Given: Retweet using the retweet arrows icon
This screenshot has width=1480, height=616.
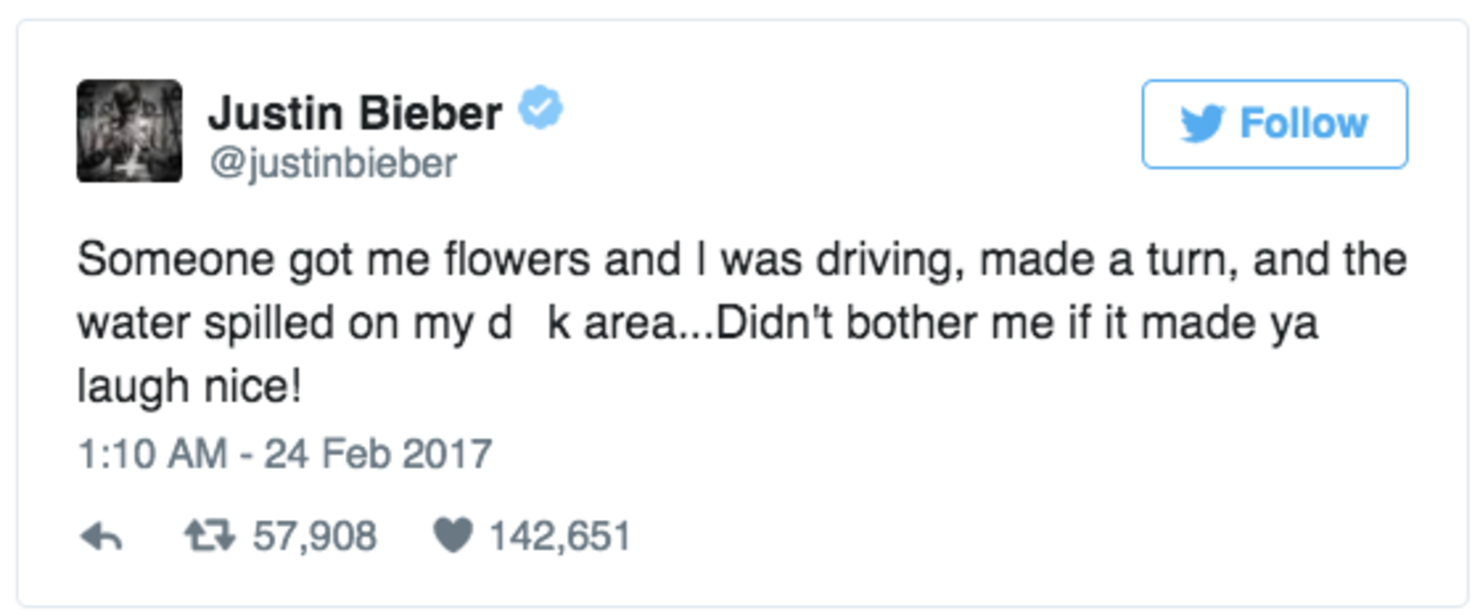Looking at the screenshot, I should click(209, 537).
